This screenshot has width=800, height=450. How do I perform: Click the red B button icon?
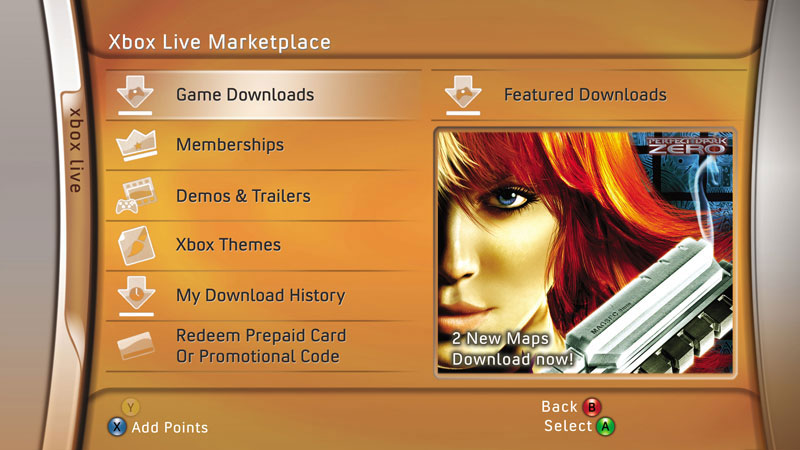pos(592,407)
